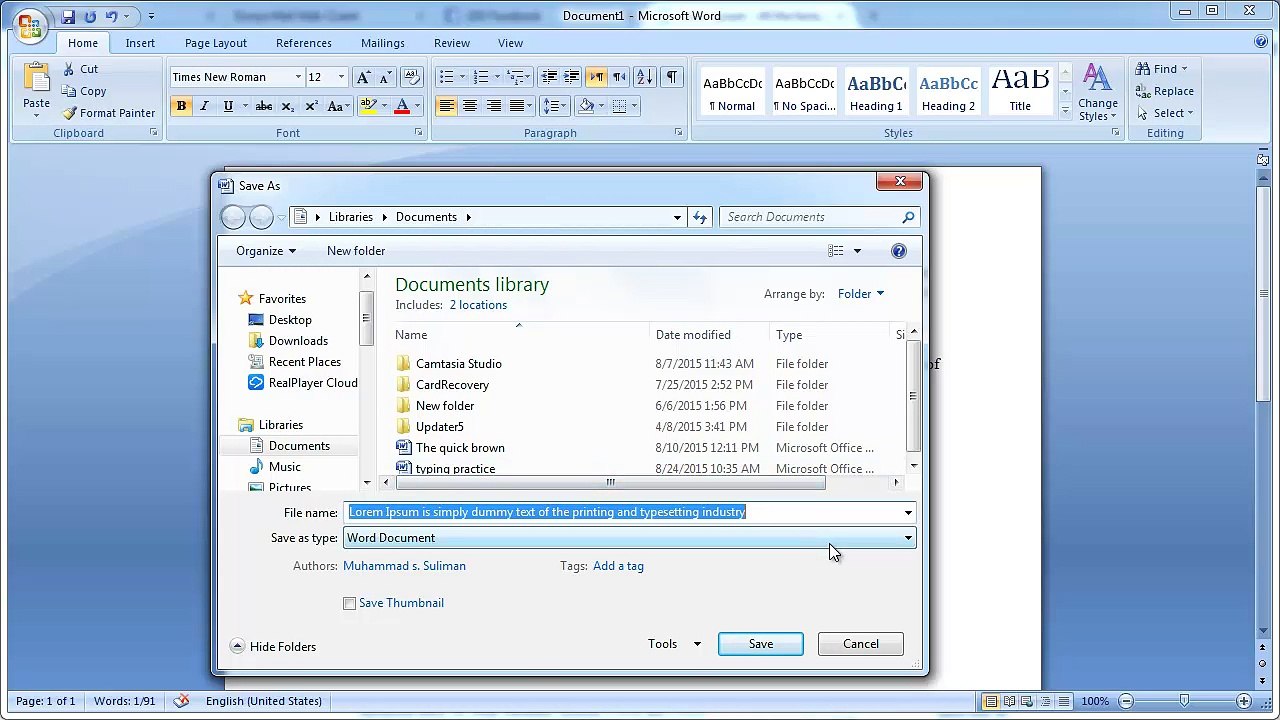This screenshot has height=720, width=1280.
Task: Click the refresh icon beside address bar
Action: click(x=700, y=217)
